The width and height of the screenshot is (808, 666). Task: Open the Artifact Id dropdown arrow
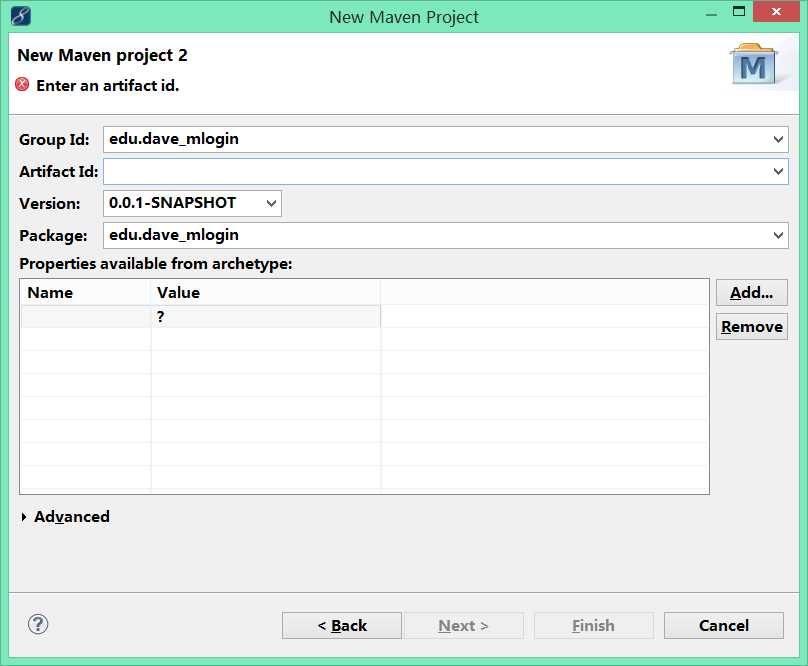click(x=778, y=171)
